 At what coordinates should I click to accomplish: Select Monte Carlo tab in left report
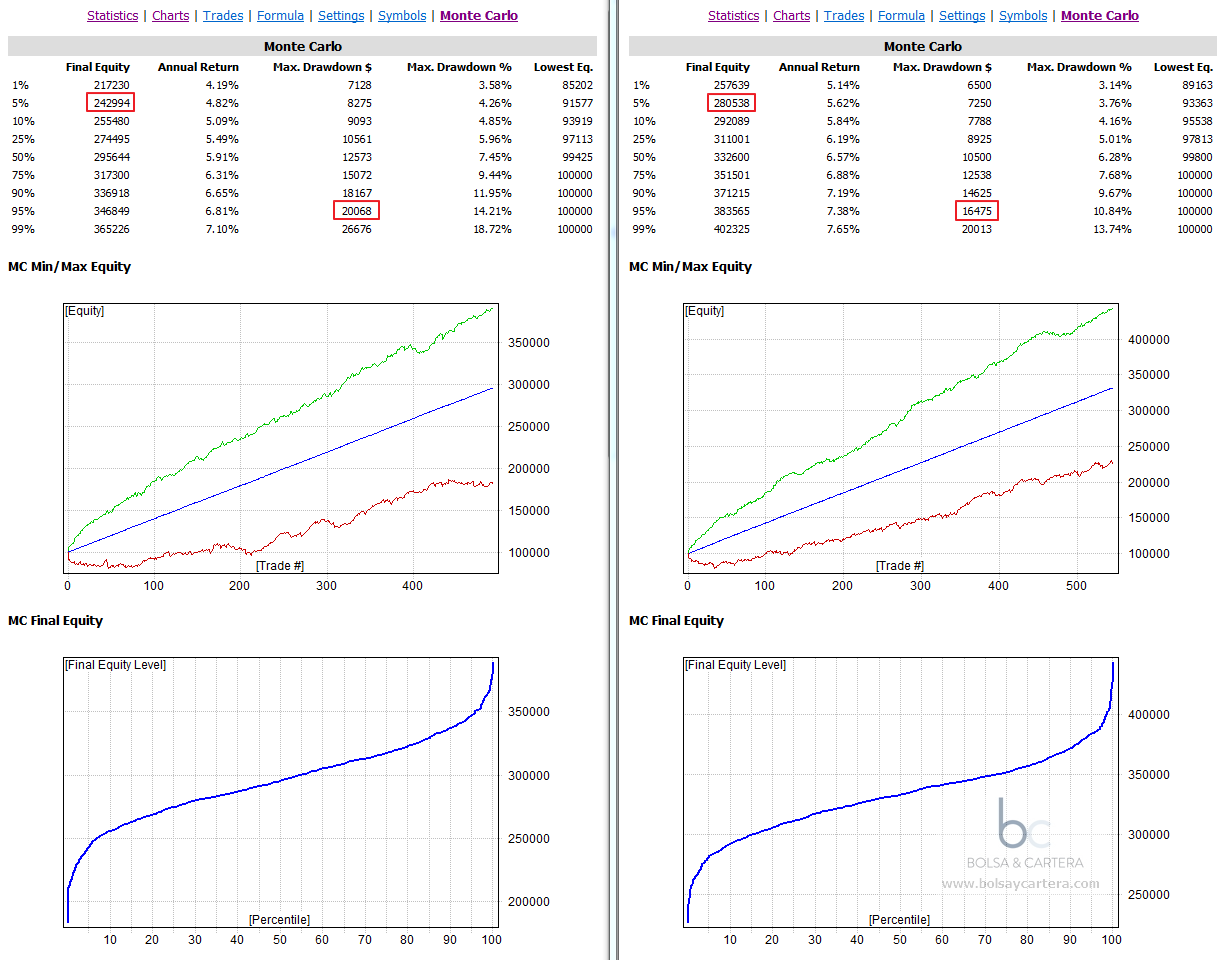point(479,16)
